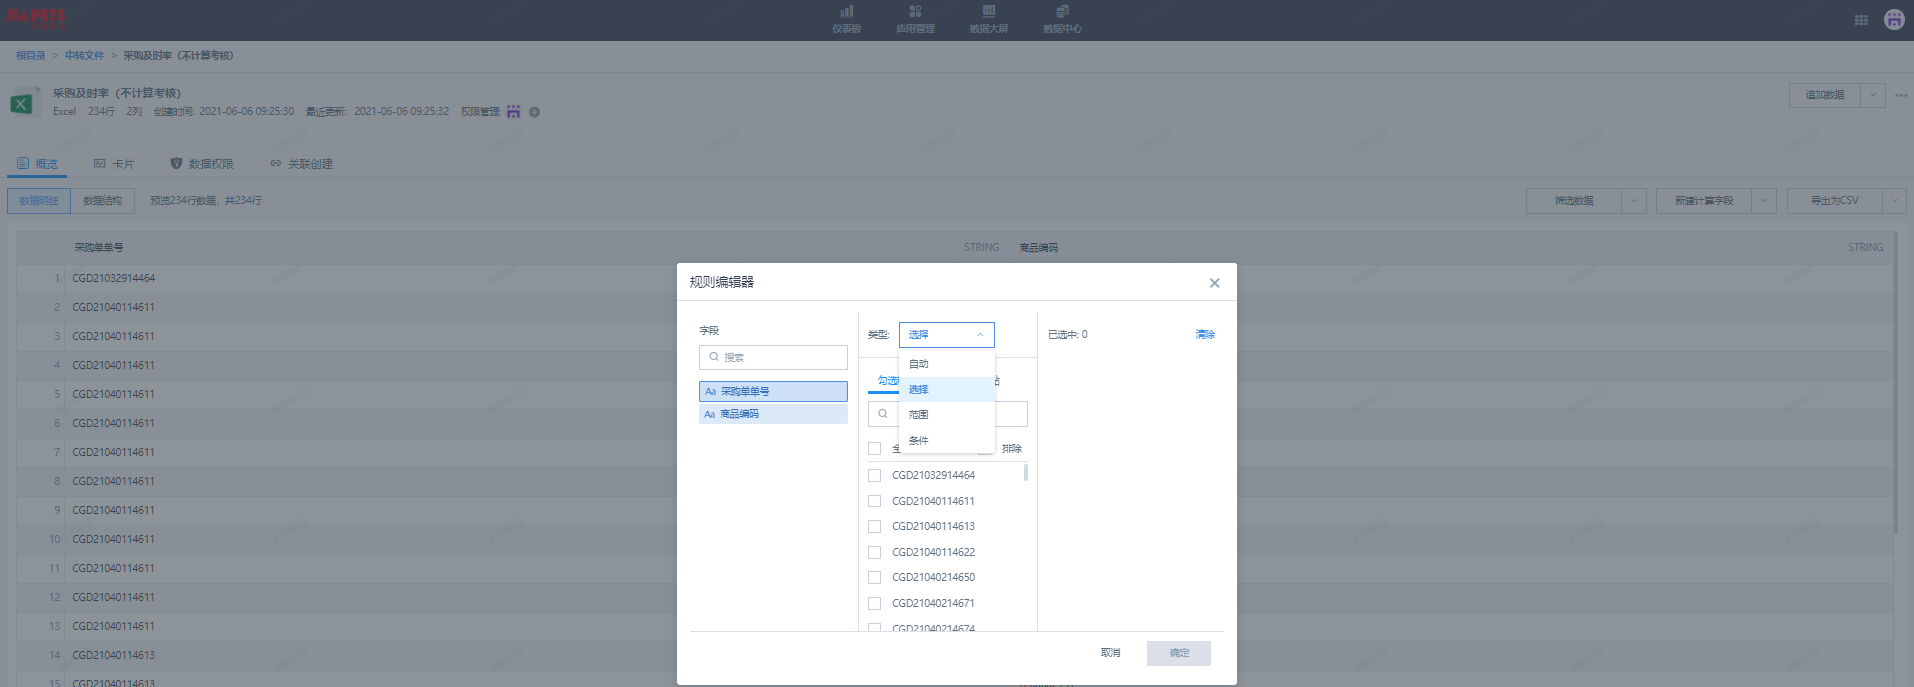Expand the arrow next to 新建计算字段
Image resolution: width=1914 pixels, height=687 pixels.
click(1764, 201)
